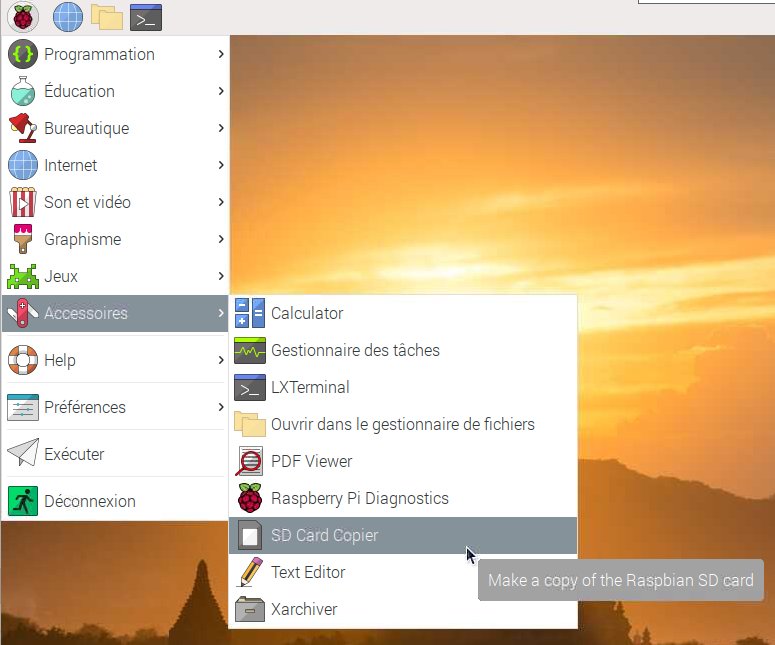Launch Xarchiver from the submenu
Screen dimensions: 775x645
403,609
